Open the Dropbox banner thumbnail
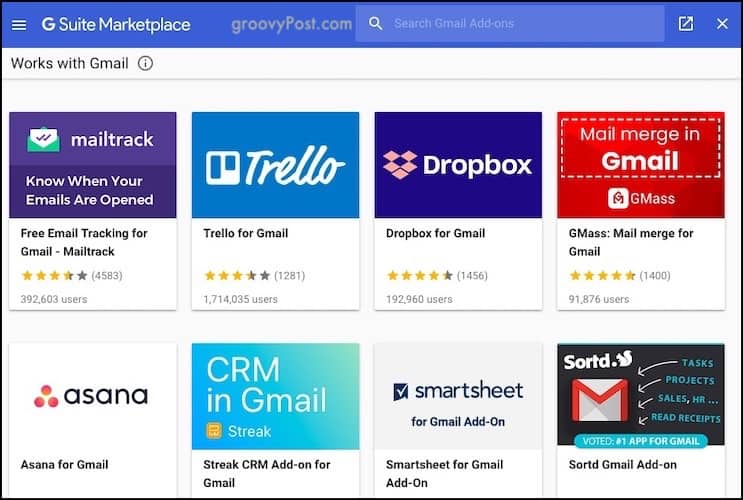This screenshot has width=743, height=500. coord(458,165)
